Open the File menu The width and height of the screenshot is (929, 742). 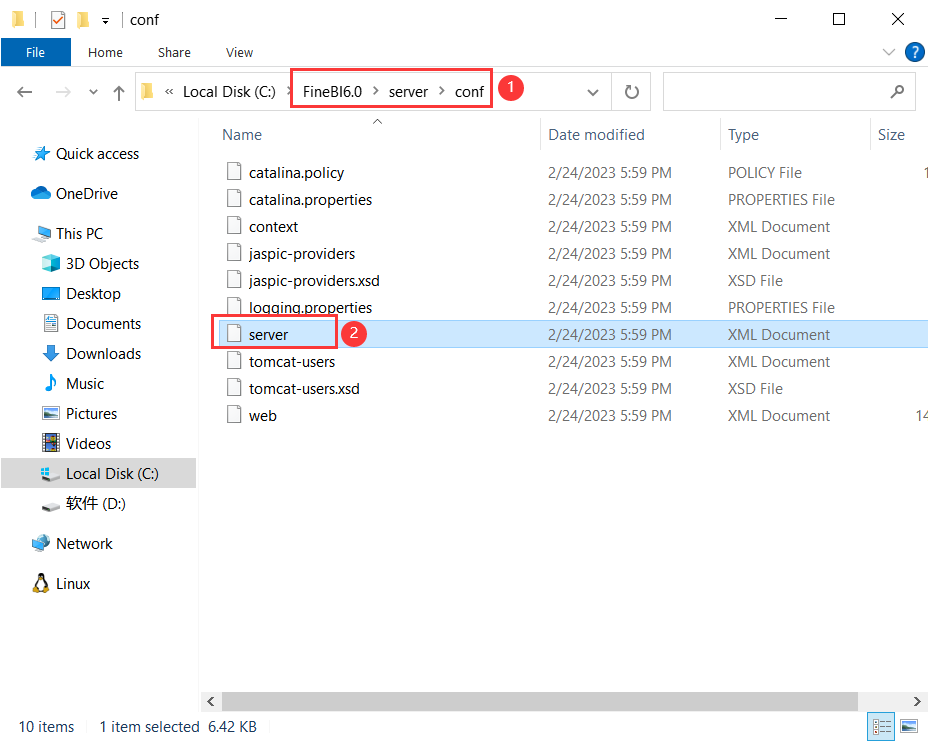(x=36, y=52)
